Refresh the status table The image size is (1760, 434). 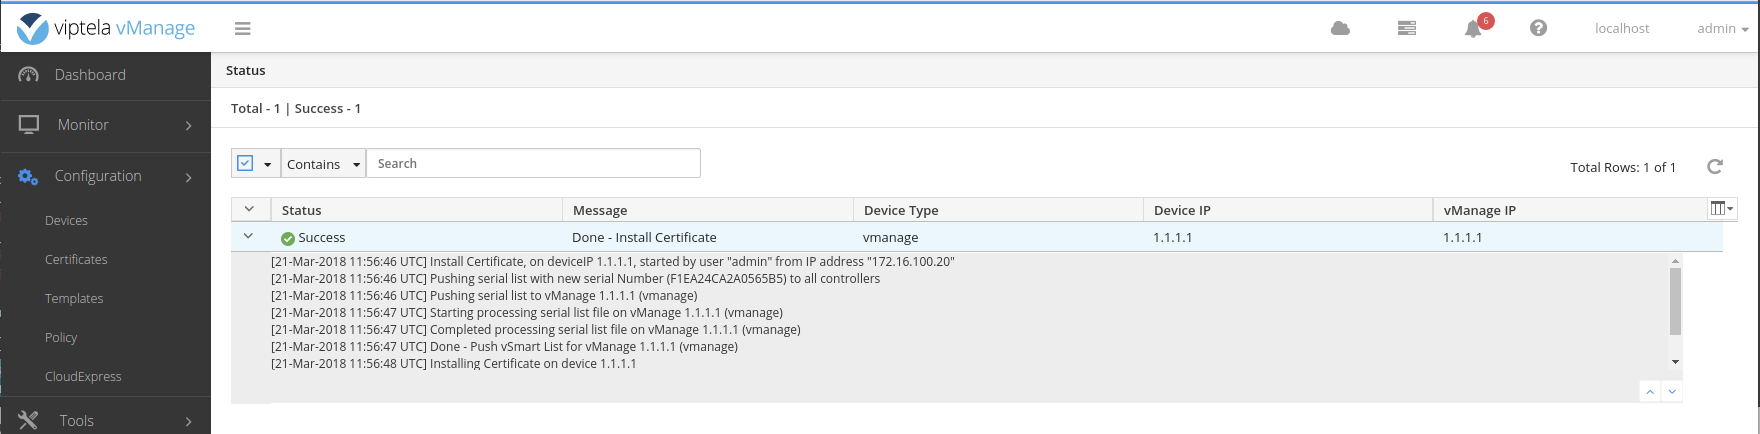1714,167
